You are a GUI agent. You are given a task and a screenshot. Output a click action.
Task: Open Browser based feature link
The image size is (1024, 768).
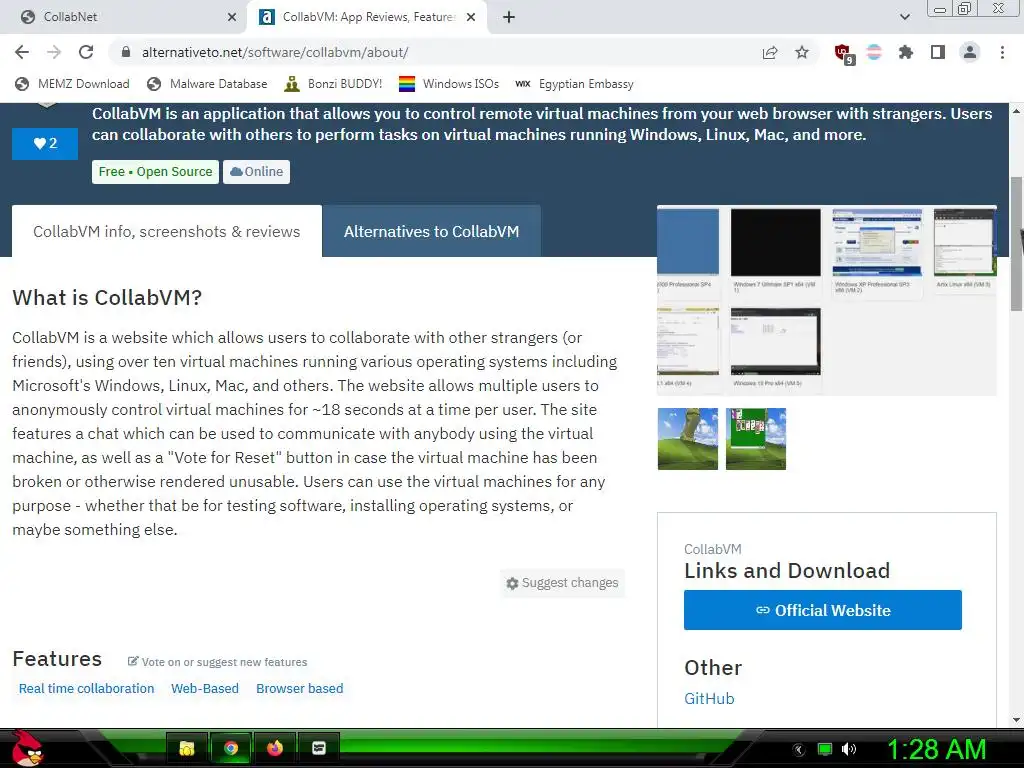(300, 688)
